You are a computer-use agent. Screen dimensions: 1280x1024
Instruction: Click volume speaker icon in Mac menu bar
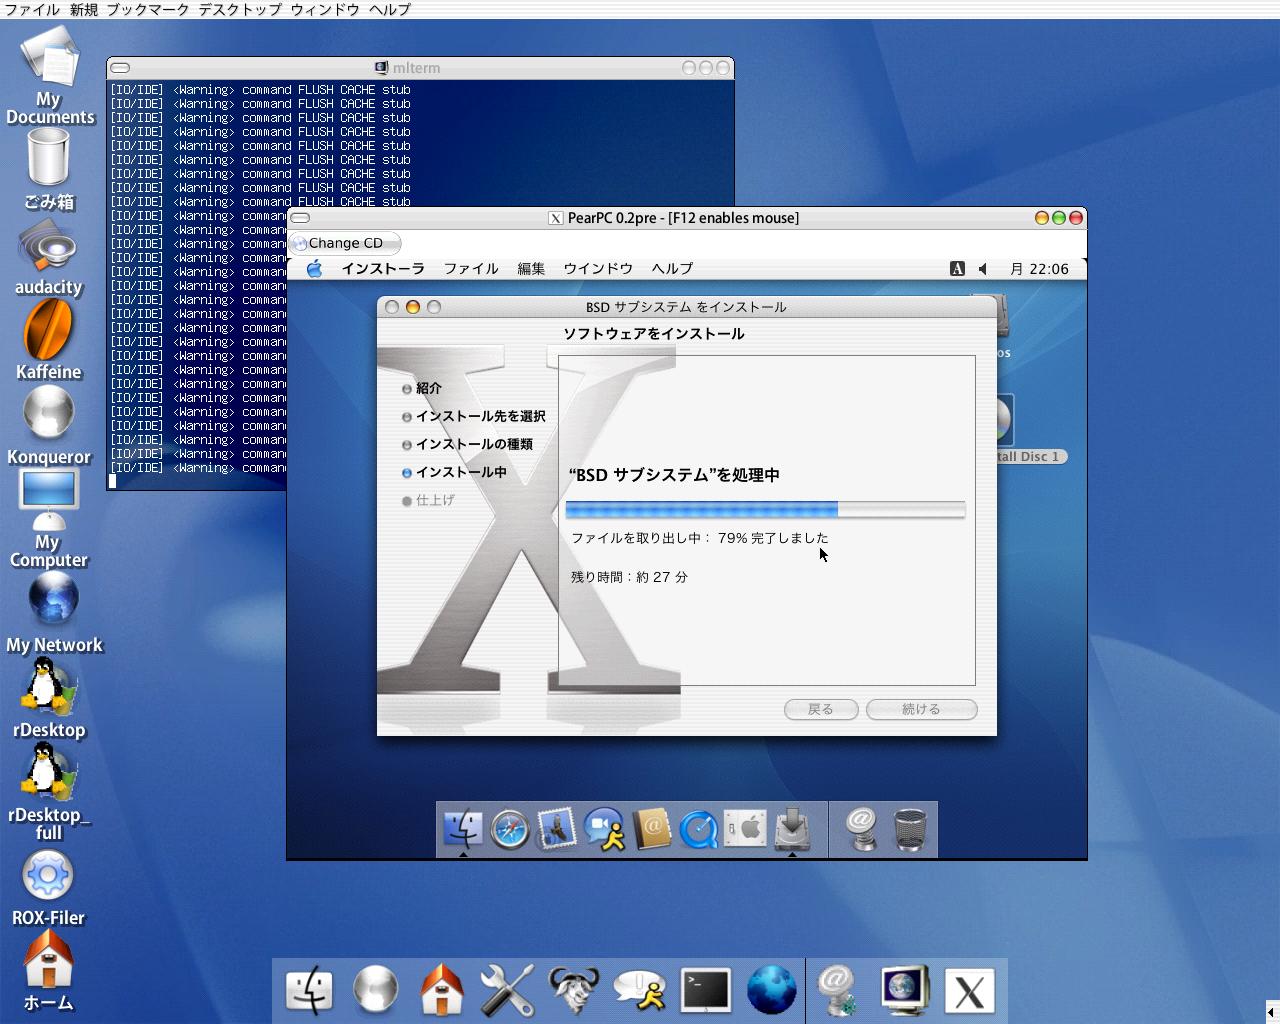[982, 268]
